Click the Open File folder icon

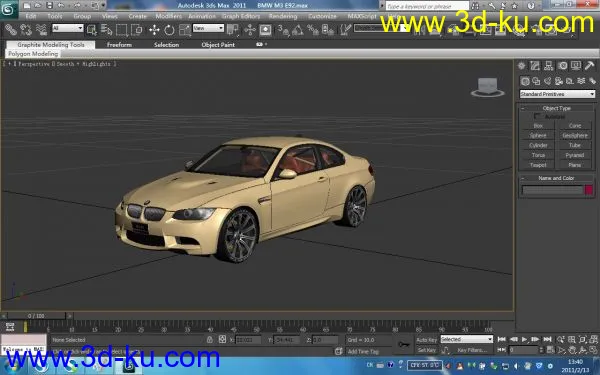coord(38,5)
